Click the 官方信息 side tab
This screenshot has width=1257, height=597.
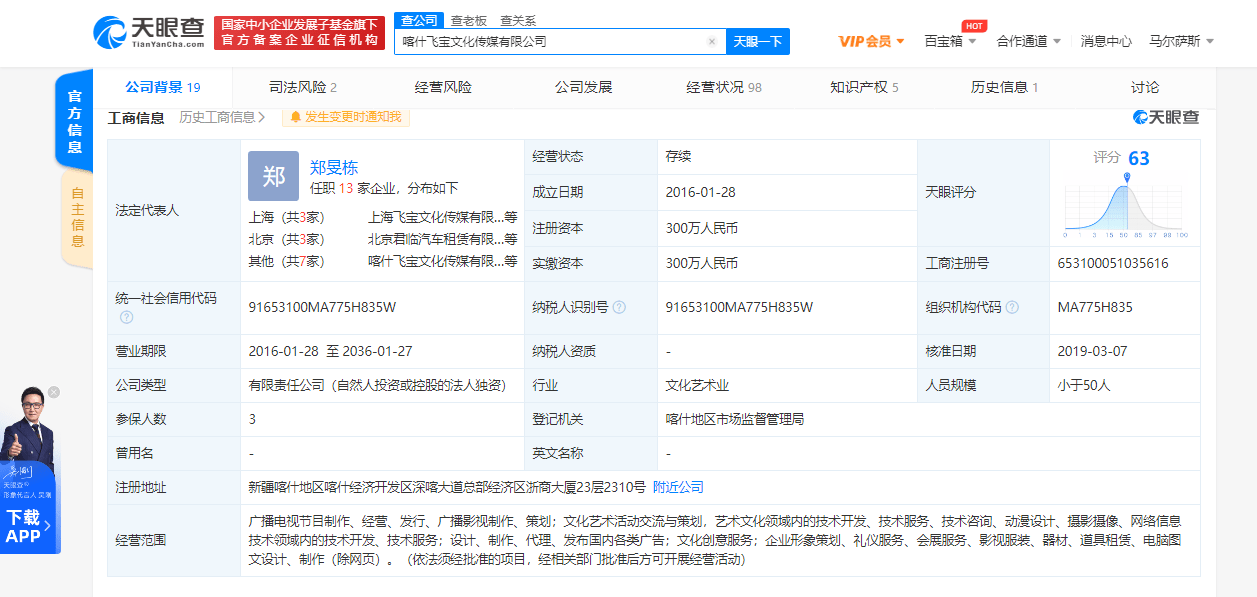tap(75, 121)
